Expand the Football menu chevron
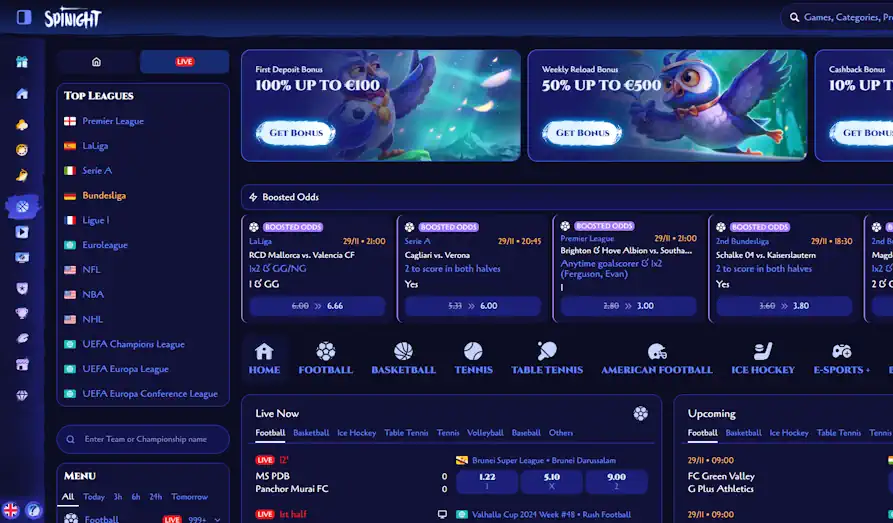Image resolution: width=893 pixels, height=523 pixels. (x=217, y=520)
